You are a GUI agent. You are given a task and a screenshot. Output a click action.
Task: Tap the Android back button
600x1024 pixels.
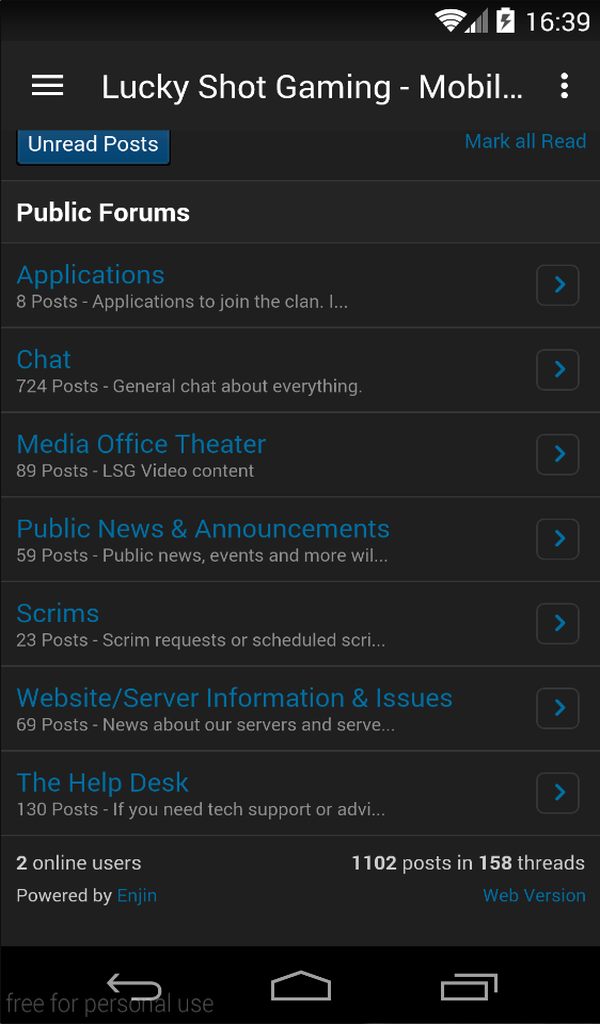point(134,987)
